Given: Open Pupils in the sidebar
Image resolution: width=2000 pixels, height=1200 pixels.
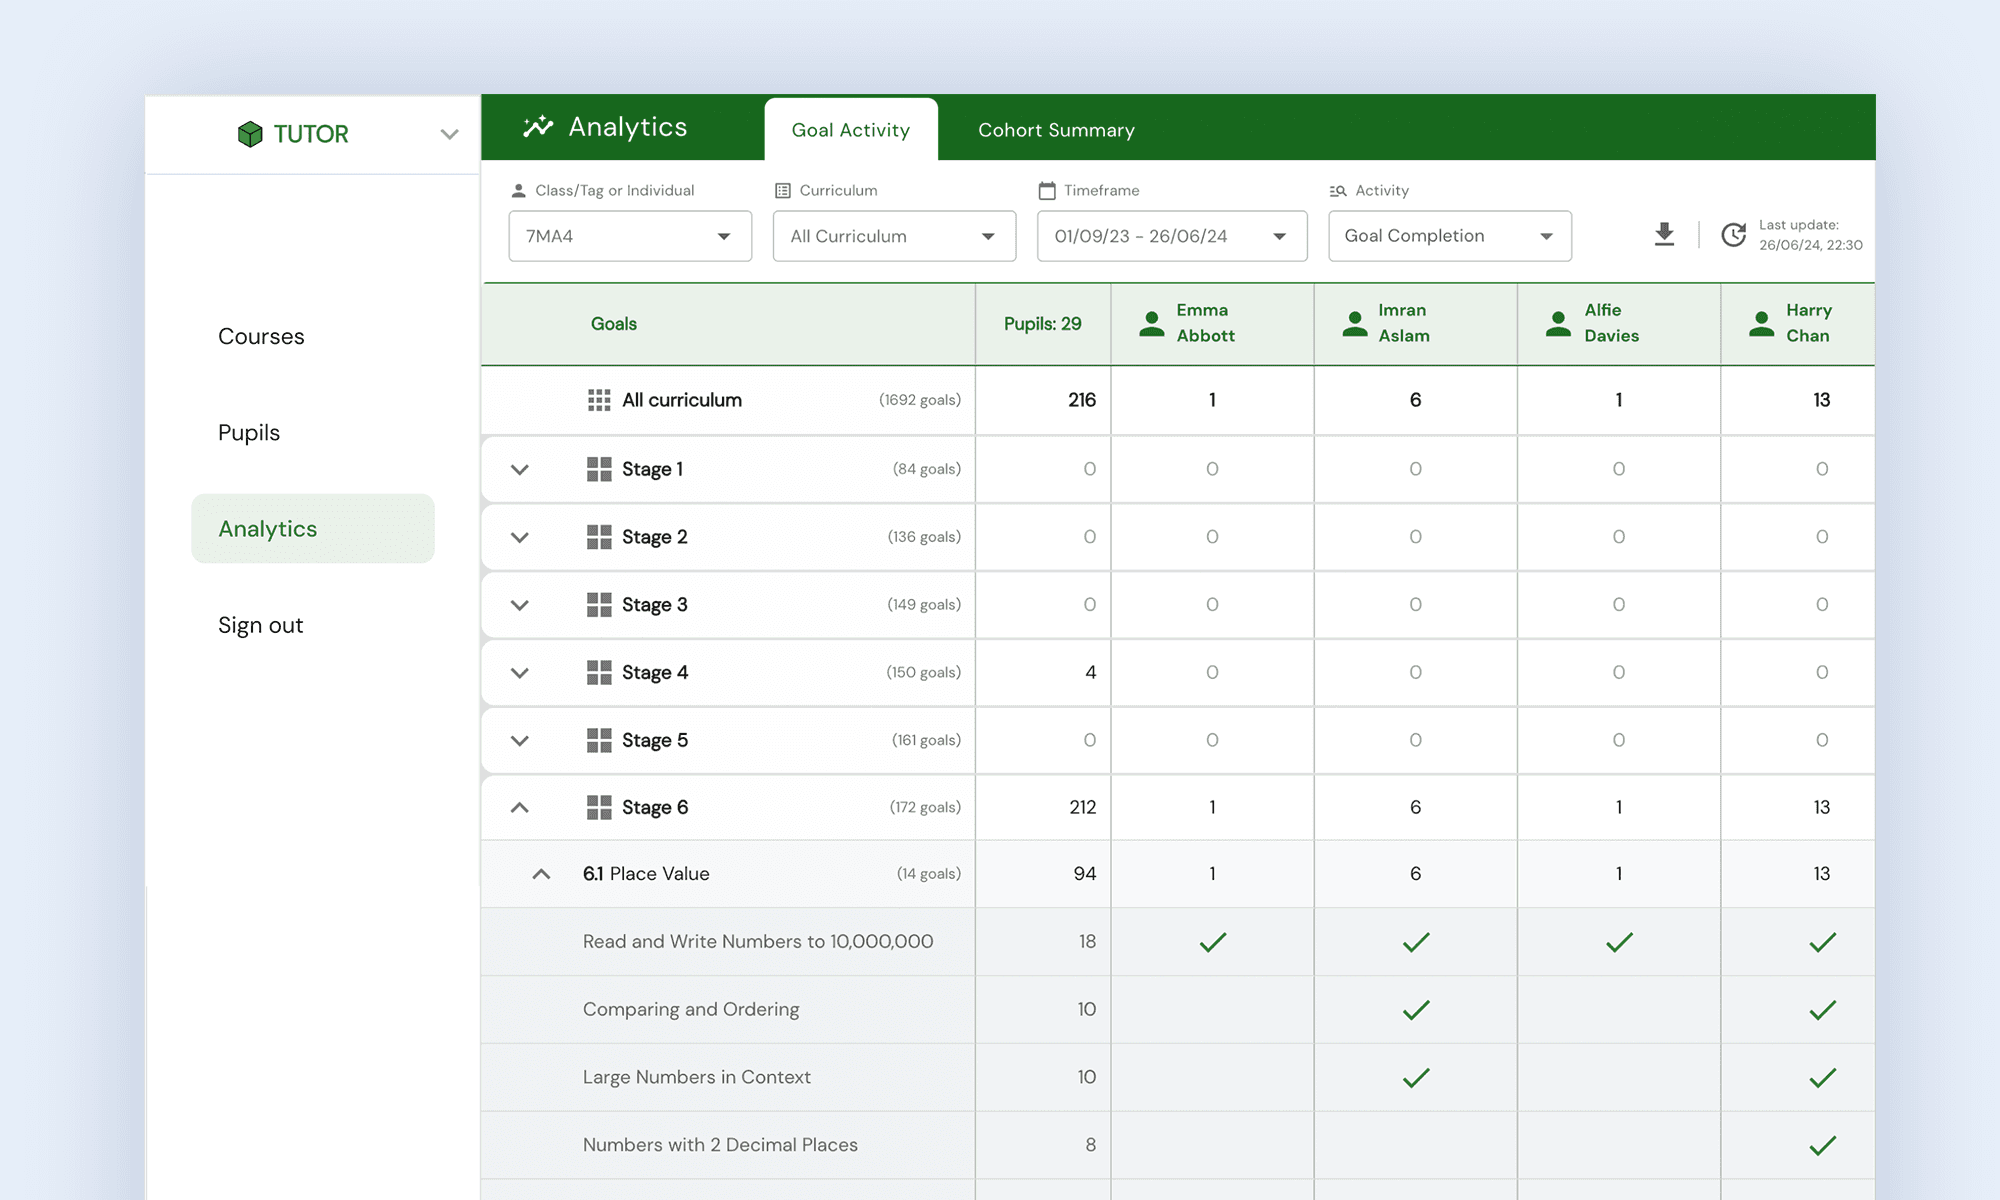Looking at the screenshot, I should 249,433.
